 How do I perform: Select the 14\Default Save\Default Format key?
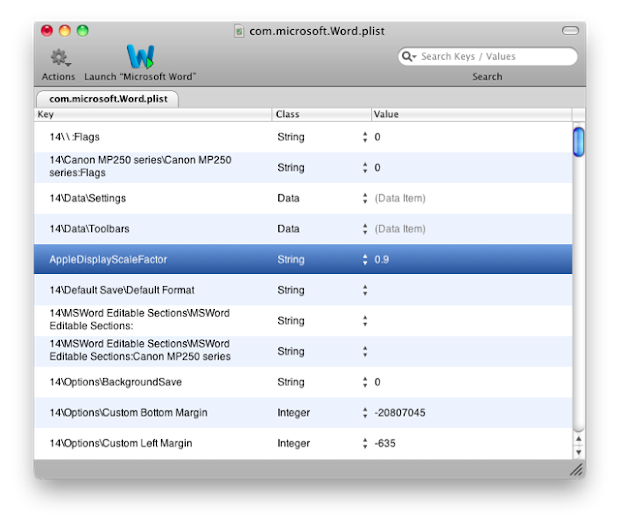pos(122,290)
